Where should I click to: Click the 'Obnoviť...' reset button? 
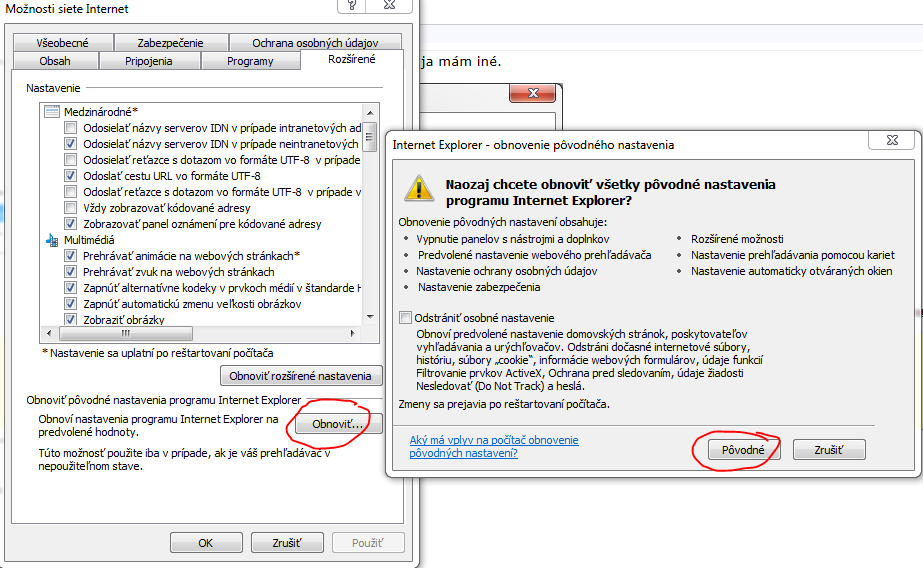338,424
